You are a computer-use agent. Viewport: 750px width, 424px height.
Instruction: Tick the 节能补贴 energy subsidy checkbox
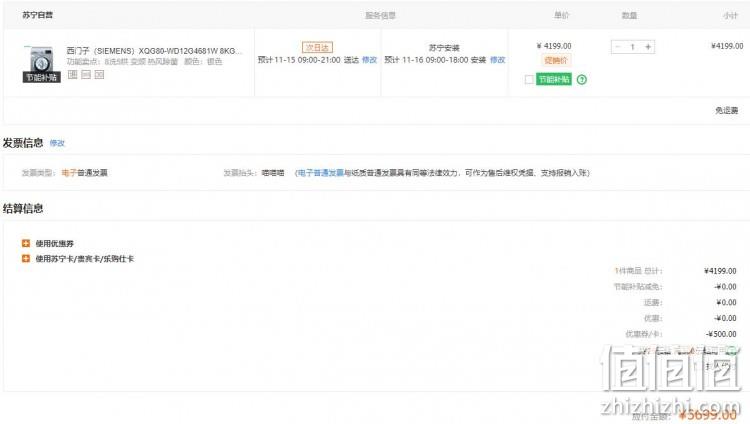pyautogui.click(x=529, y=79)
